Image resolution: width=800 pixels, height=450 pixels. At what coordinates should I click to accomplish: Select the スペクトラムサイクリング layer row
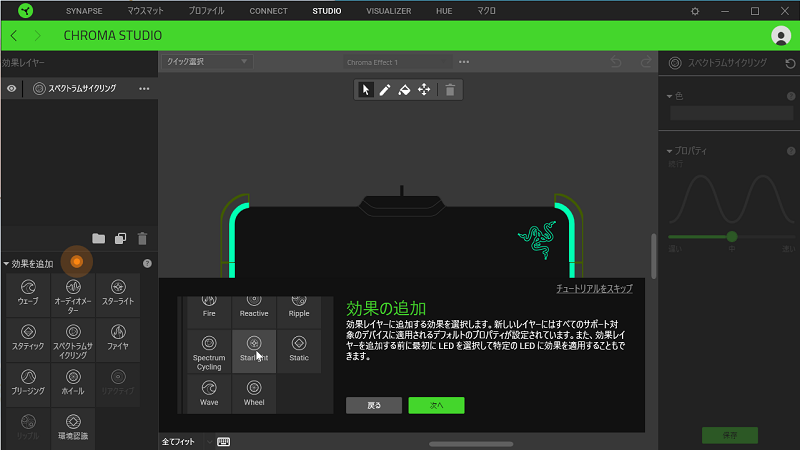coord(80,89)
